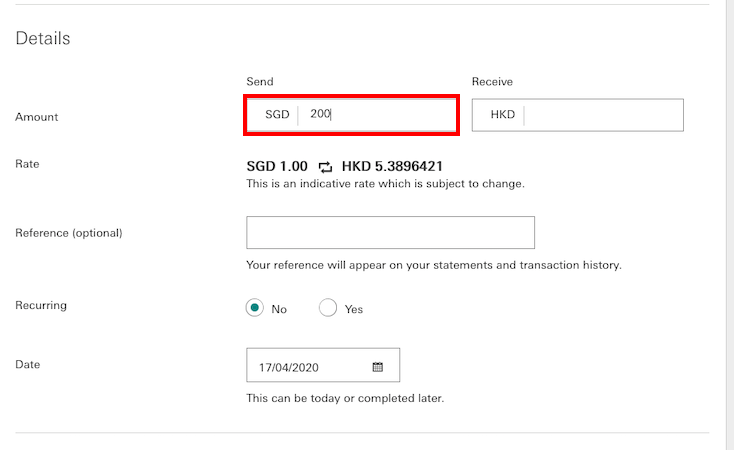
Task: Click the Send column label
Action: [260, 81]
